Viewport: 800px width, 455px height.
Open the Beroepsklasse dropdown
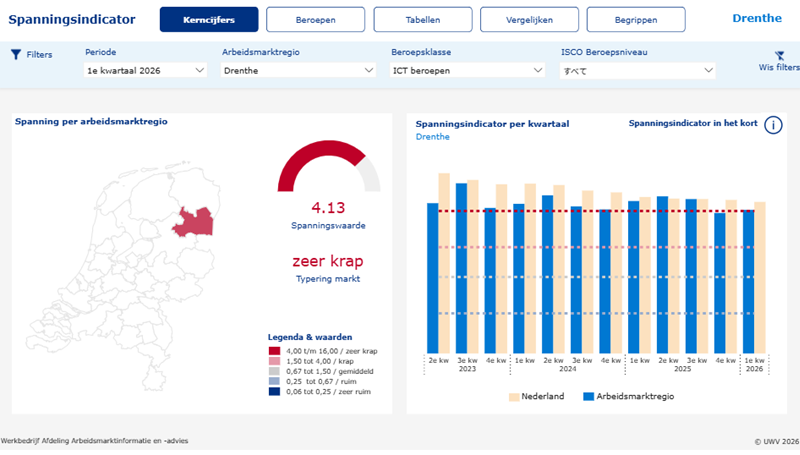(x=467, y=70)
